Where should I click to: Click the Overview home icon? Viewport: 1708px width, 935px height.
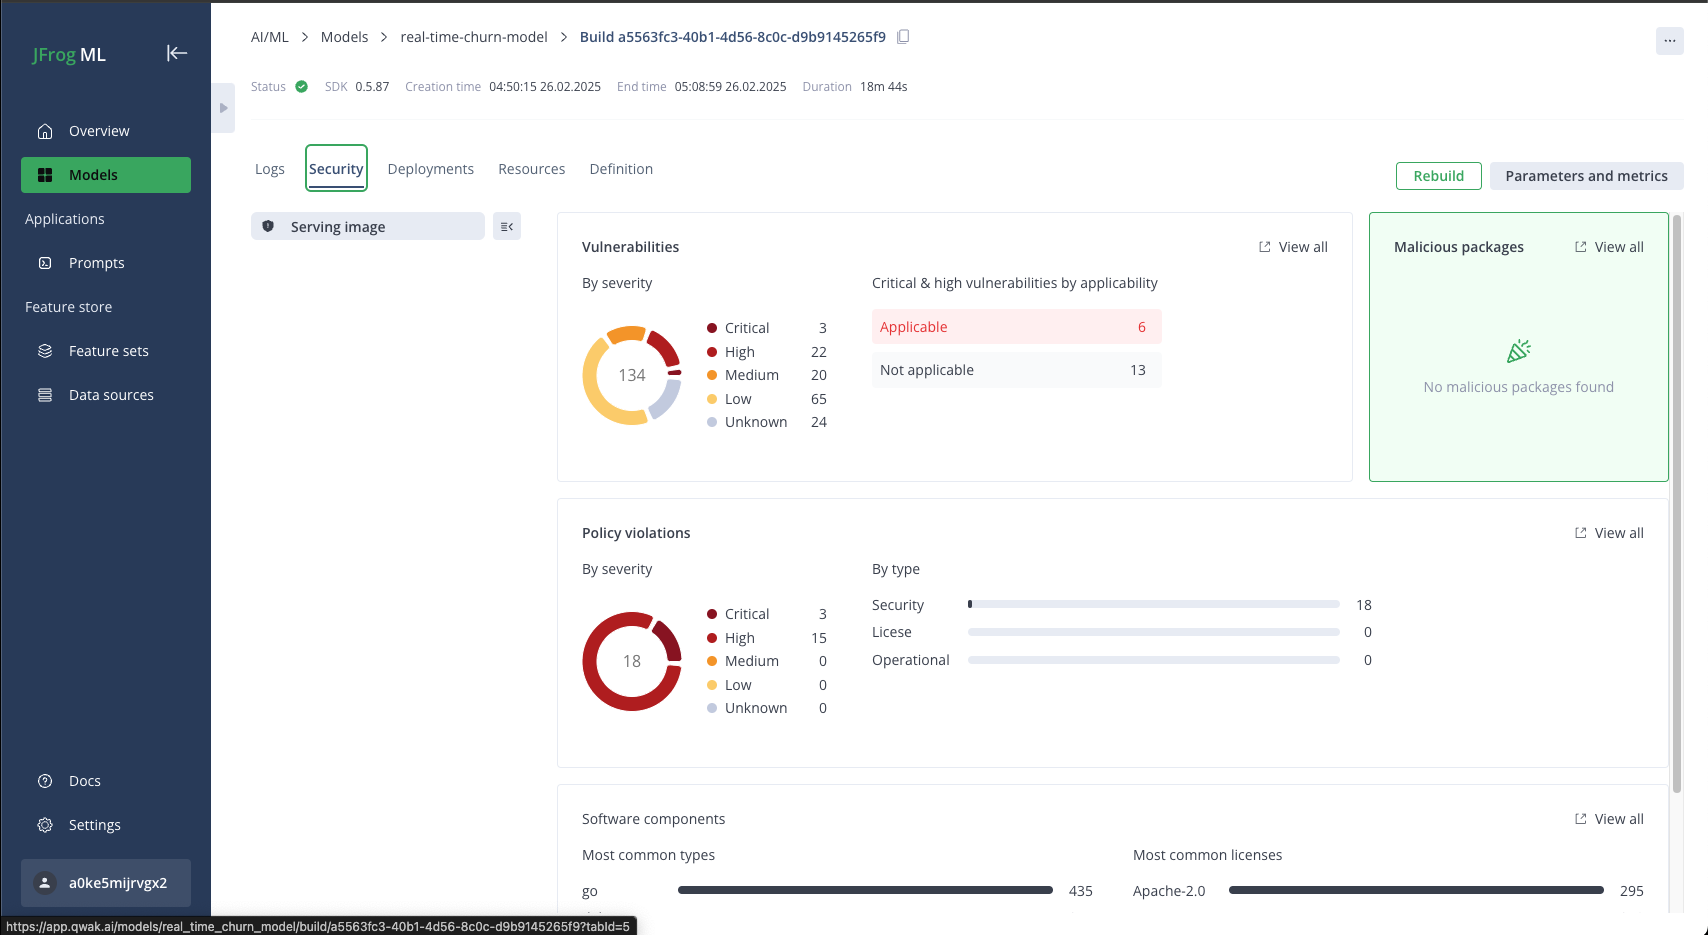45,131
